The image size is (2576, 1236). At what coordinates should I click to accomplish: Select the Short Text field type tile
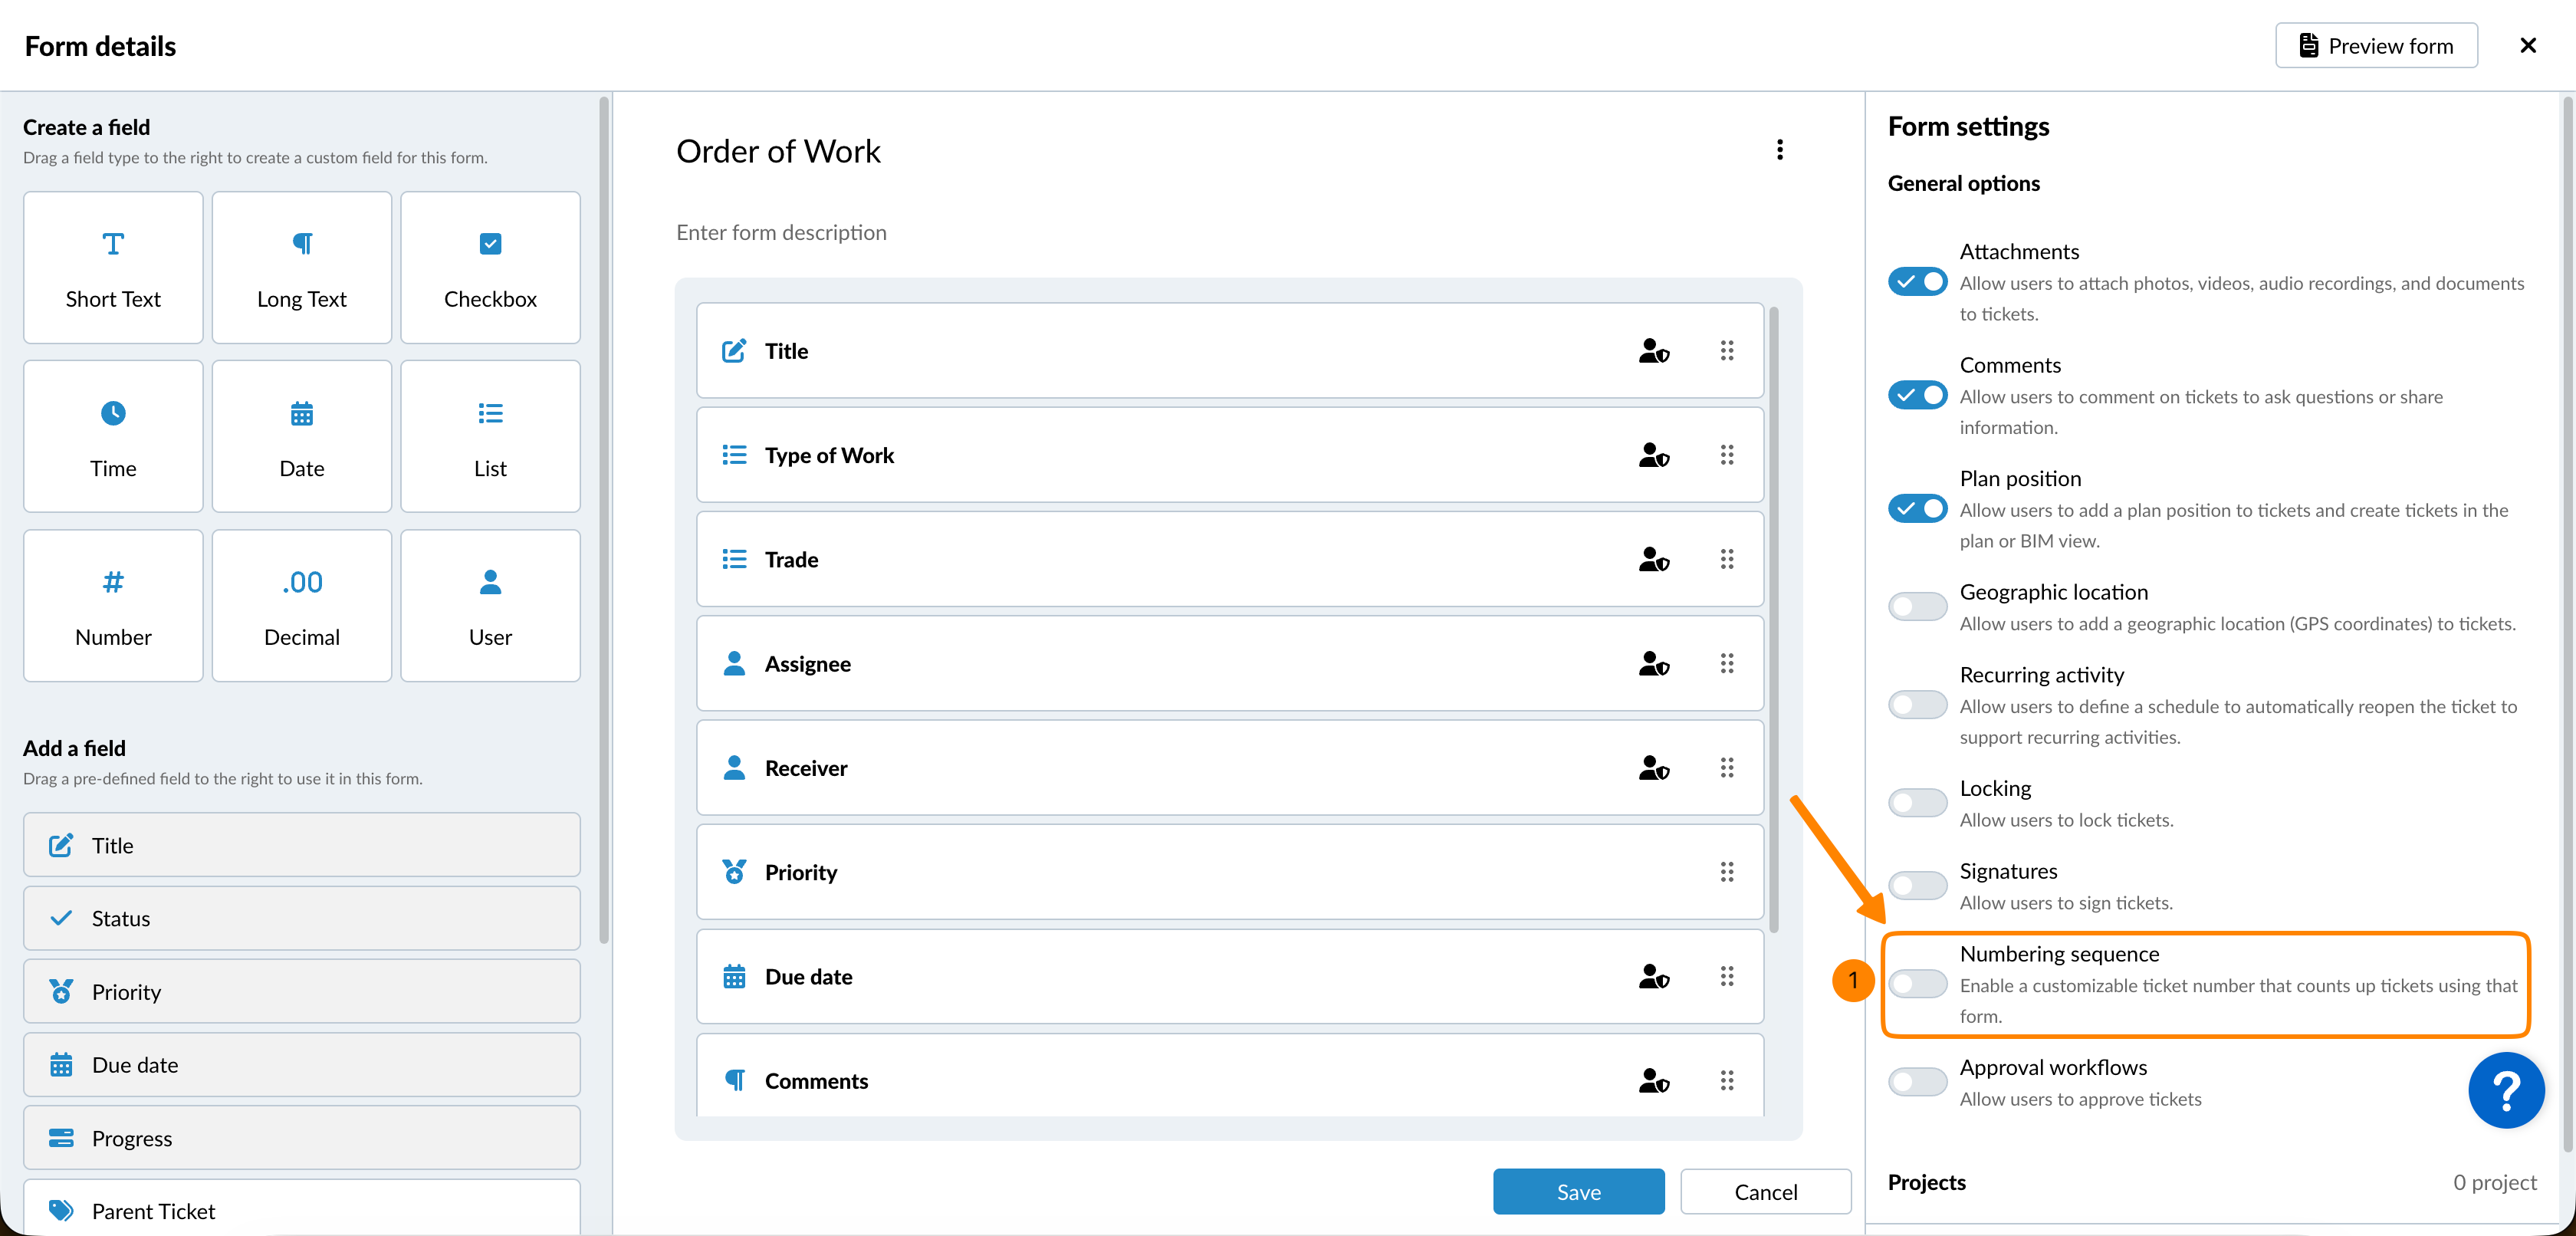(x=113, y=268)
